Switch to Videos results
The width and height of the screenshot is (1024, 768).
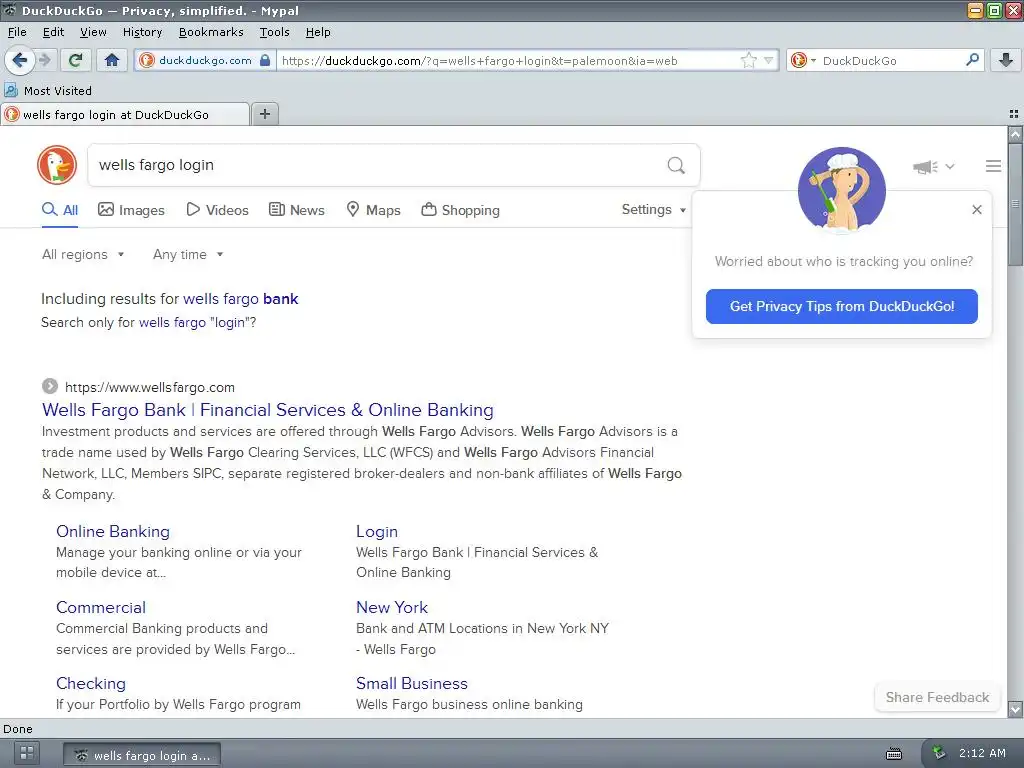coord(217,210)
